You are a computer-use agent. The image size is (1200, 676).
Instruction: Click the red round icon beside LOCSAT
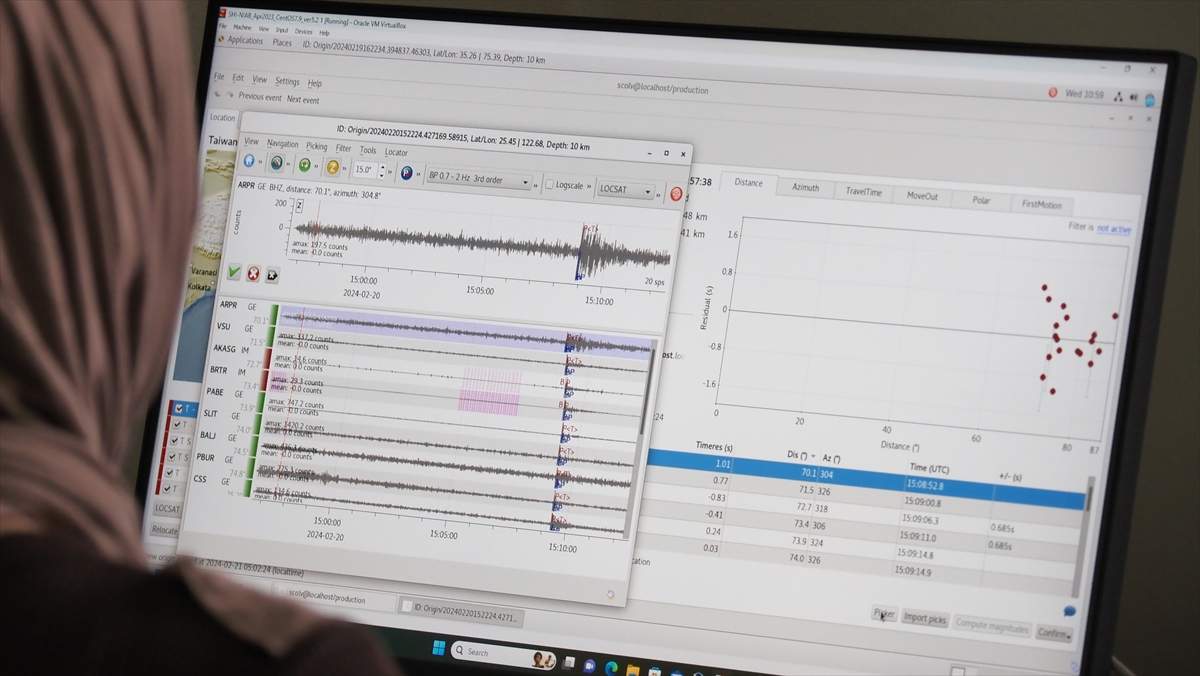pyautogui.click(x=676, y=194)
